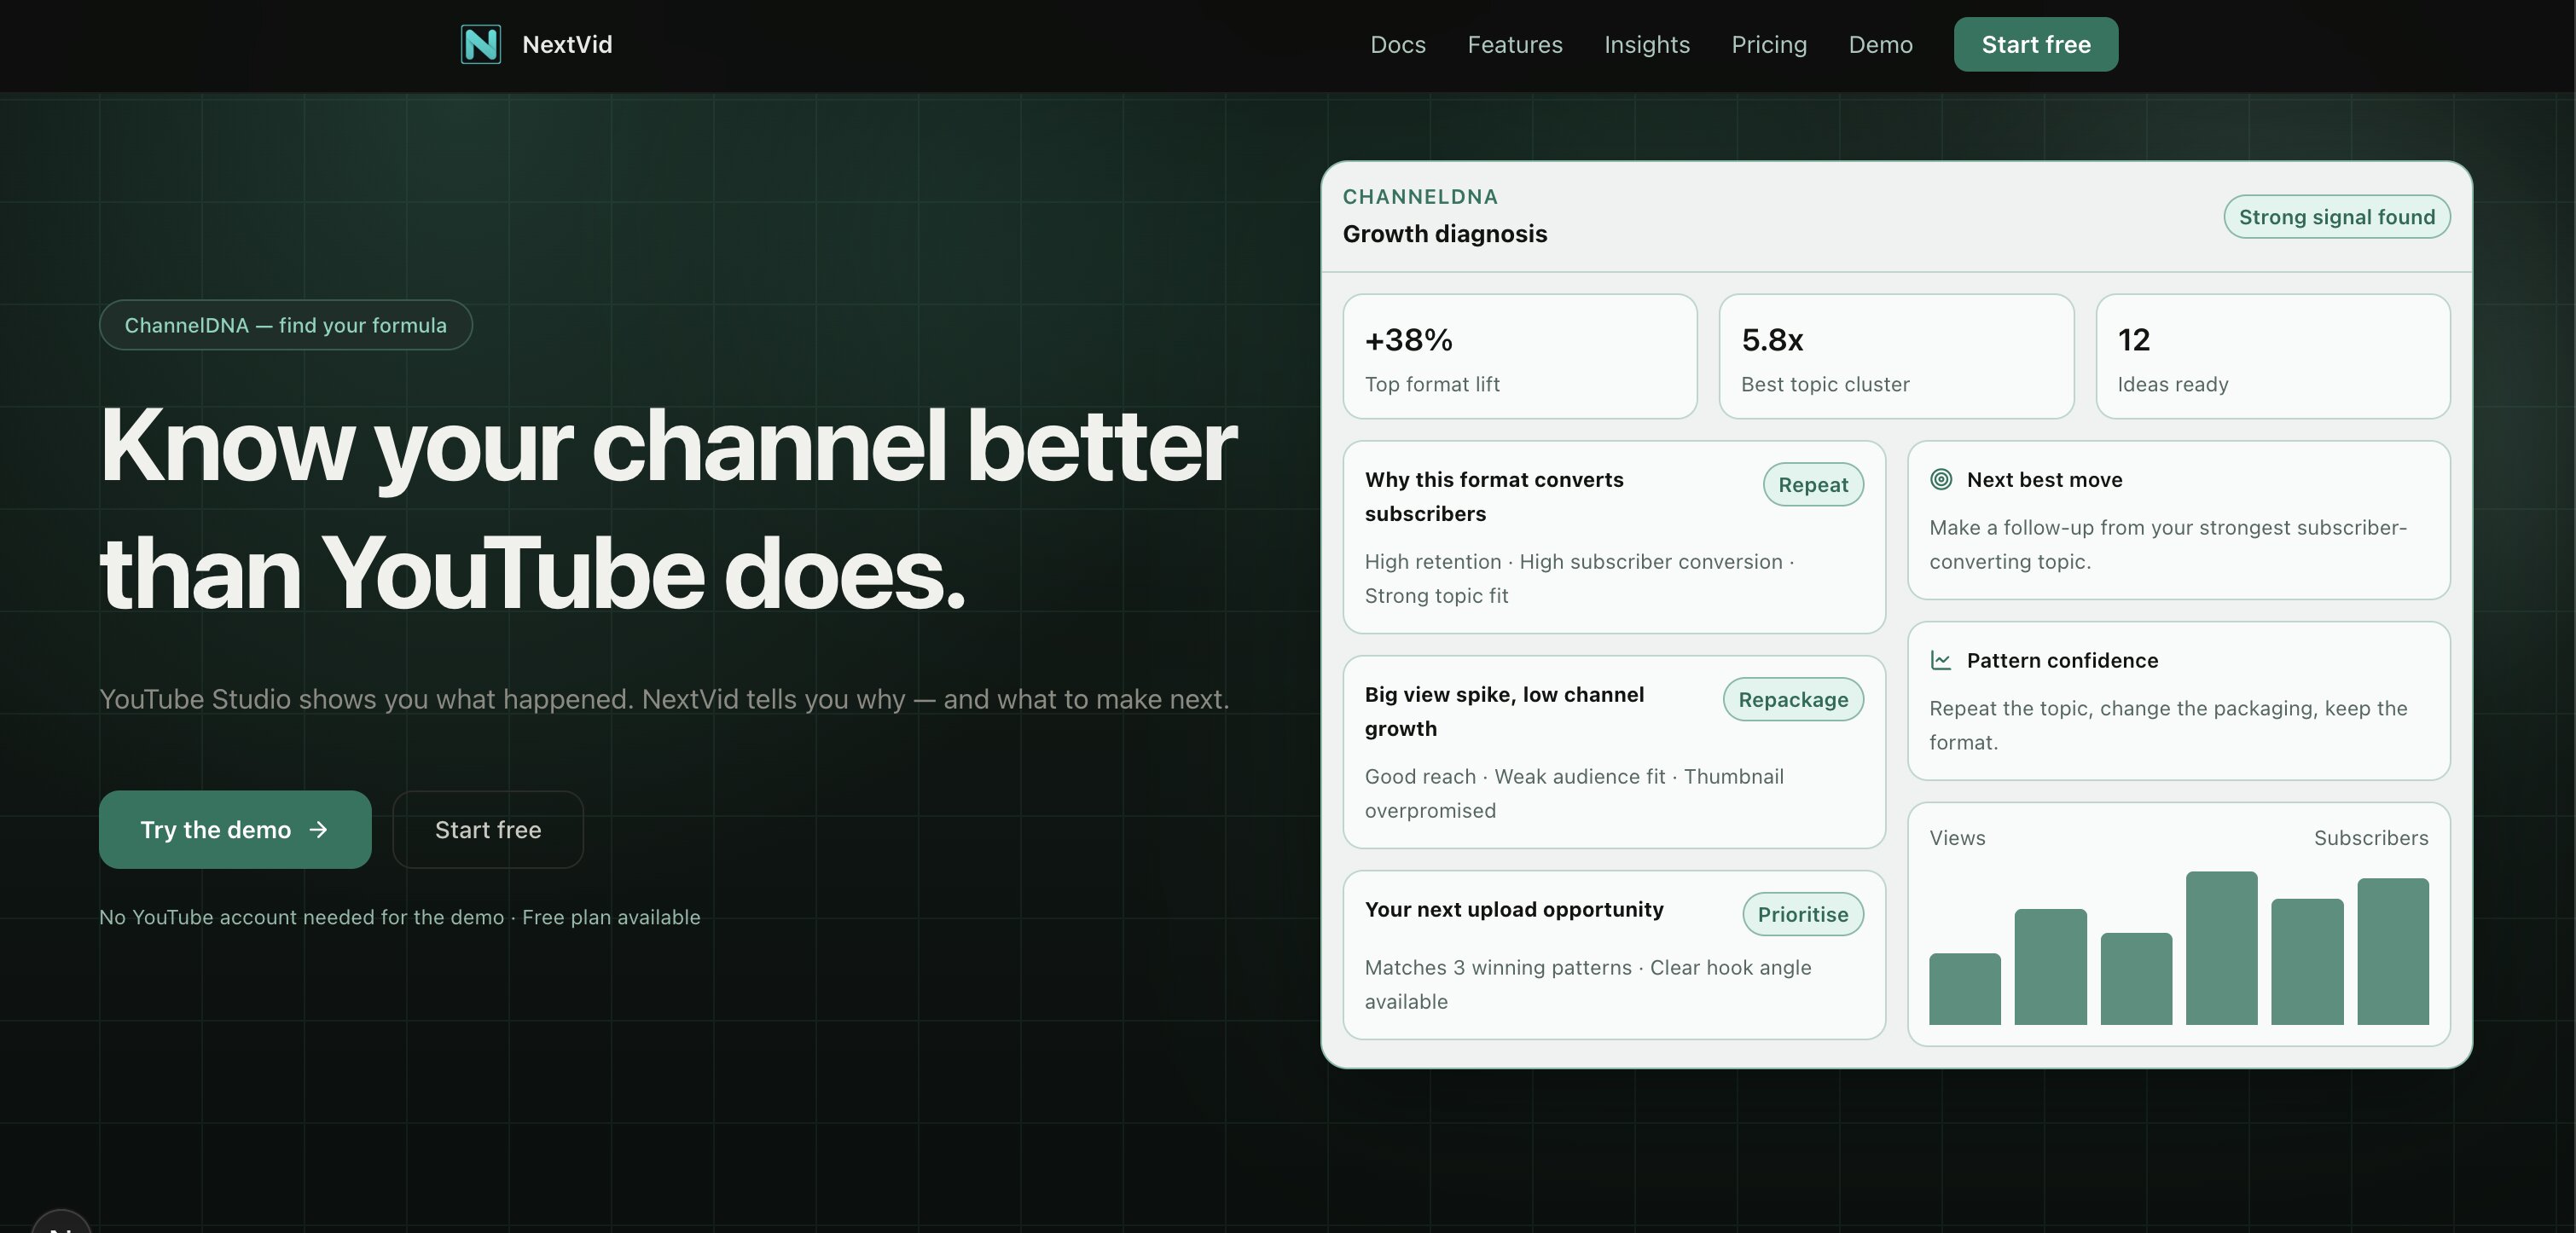This screenshot has height=1233, width=2576.
Task: Click the target icon beside Next best move
Action: coord(1941,479)
